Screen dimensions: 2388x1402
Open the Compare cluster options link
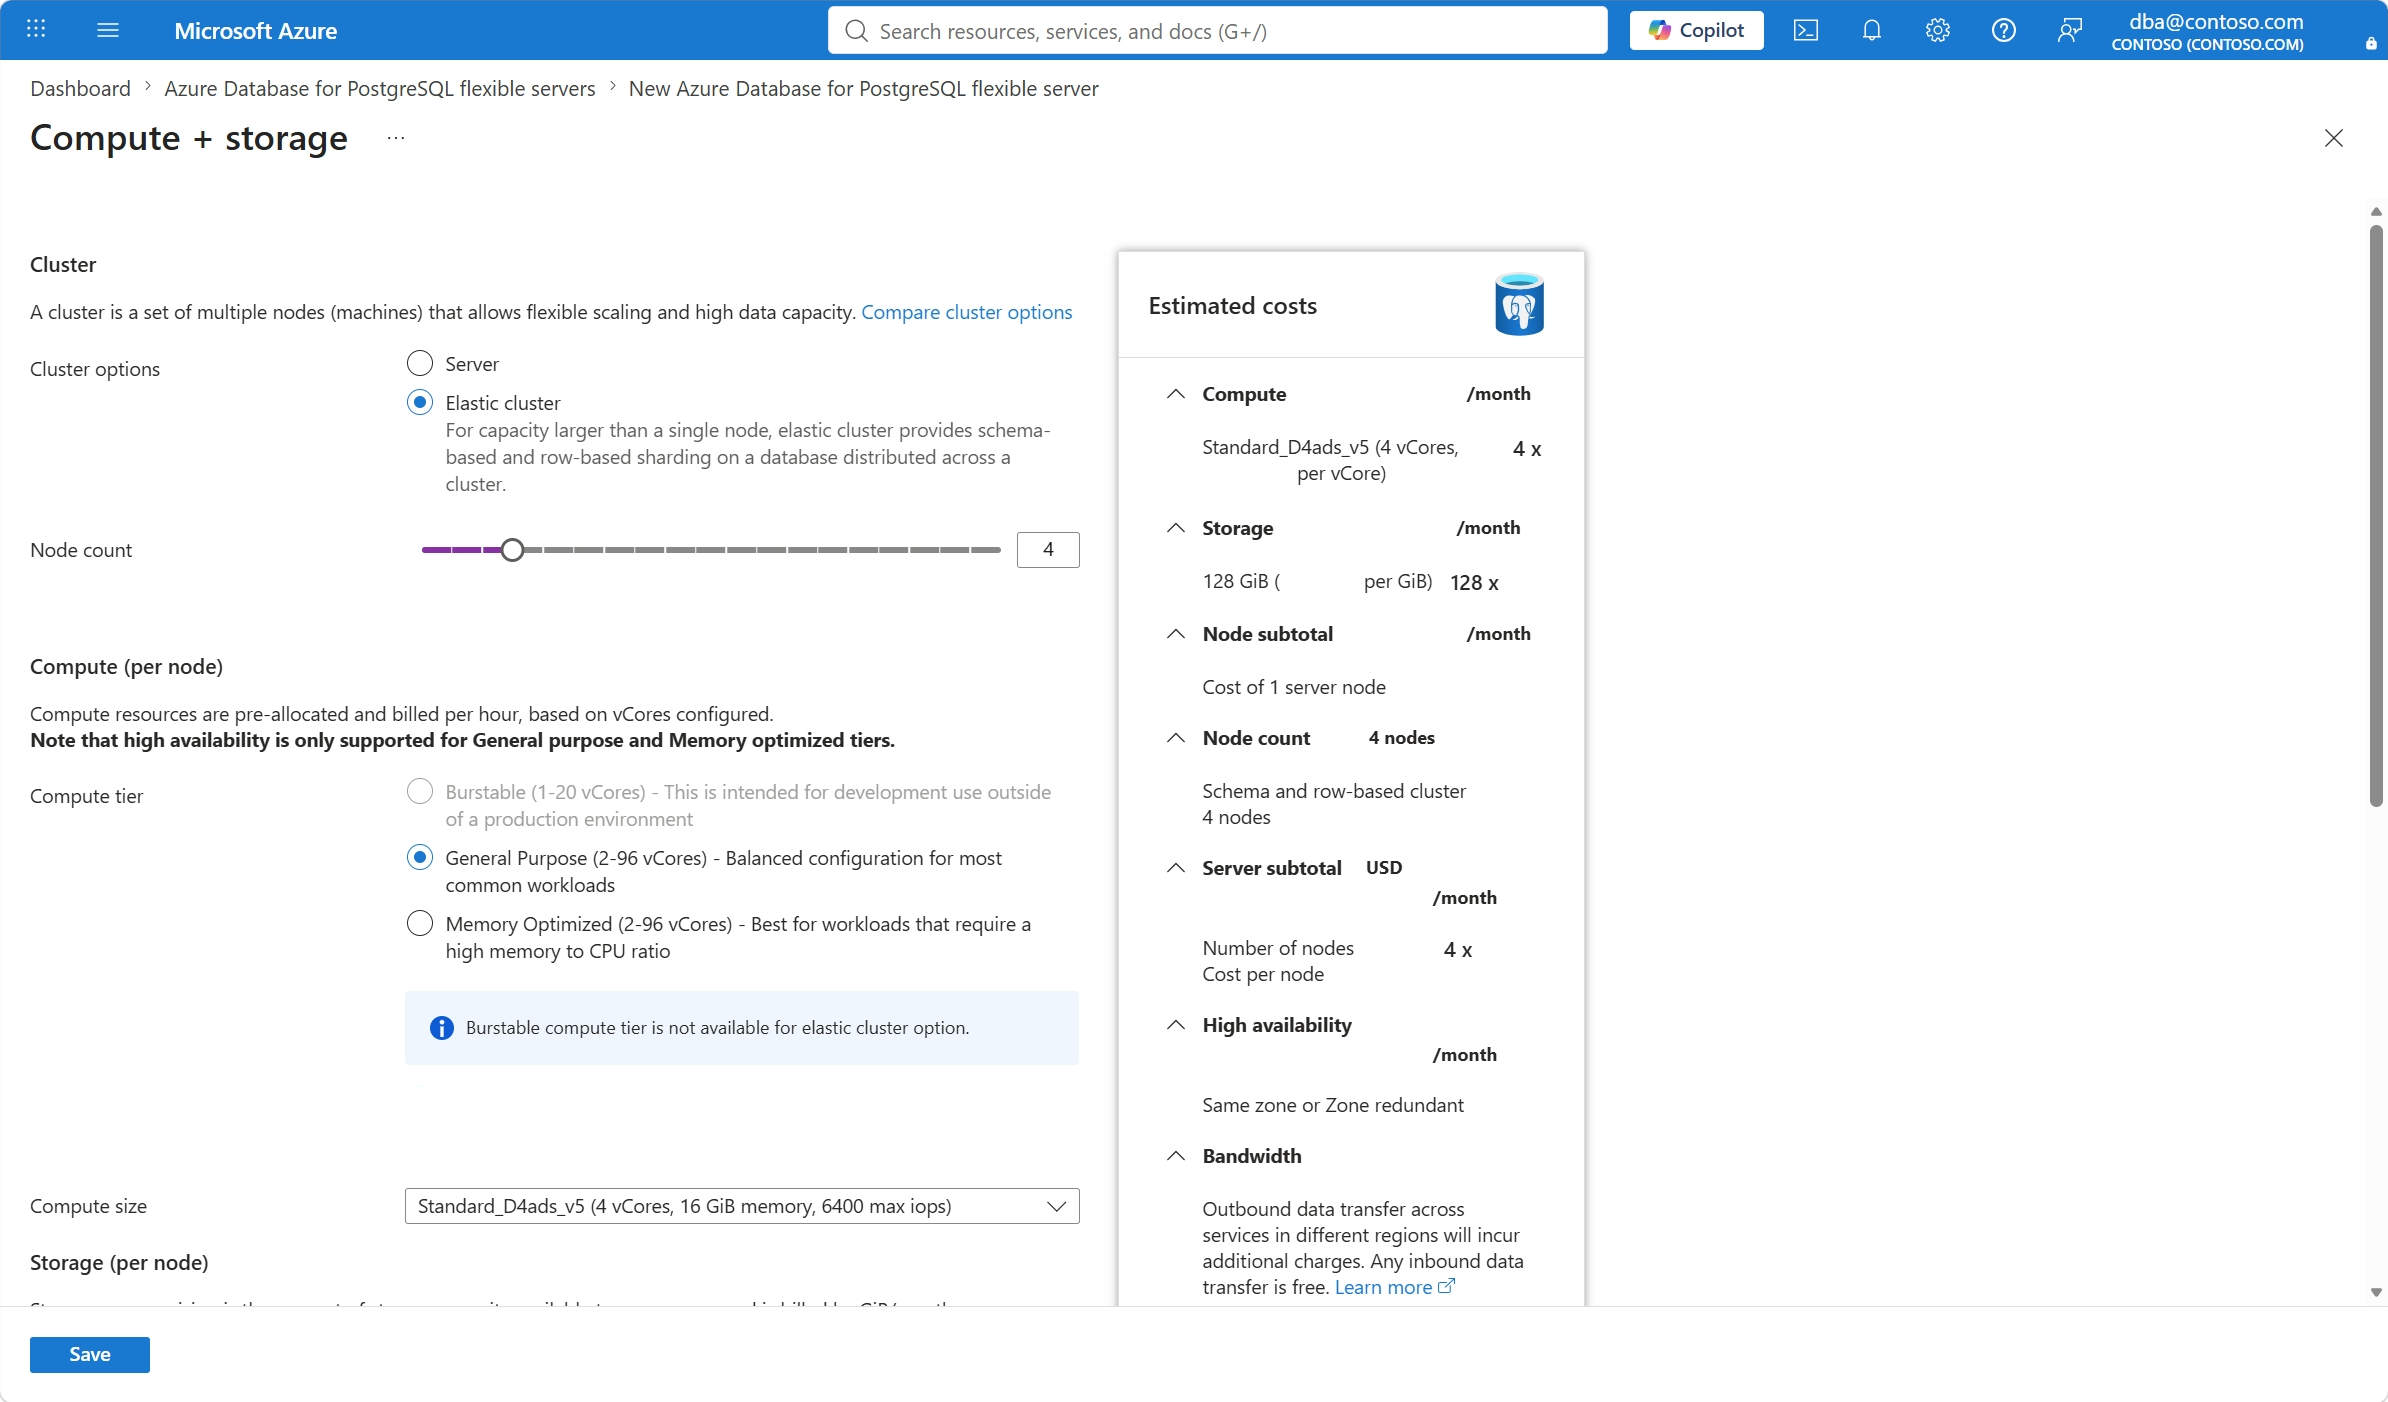pos(967,312)
